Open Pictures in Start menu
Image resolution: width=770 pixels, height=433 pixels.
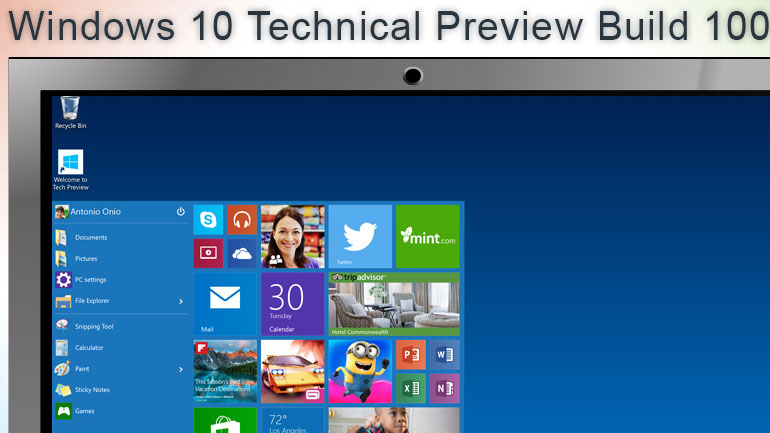[x=121, y=258]
